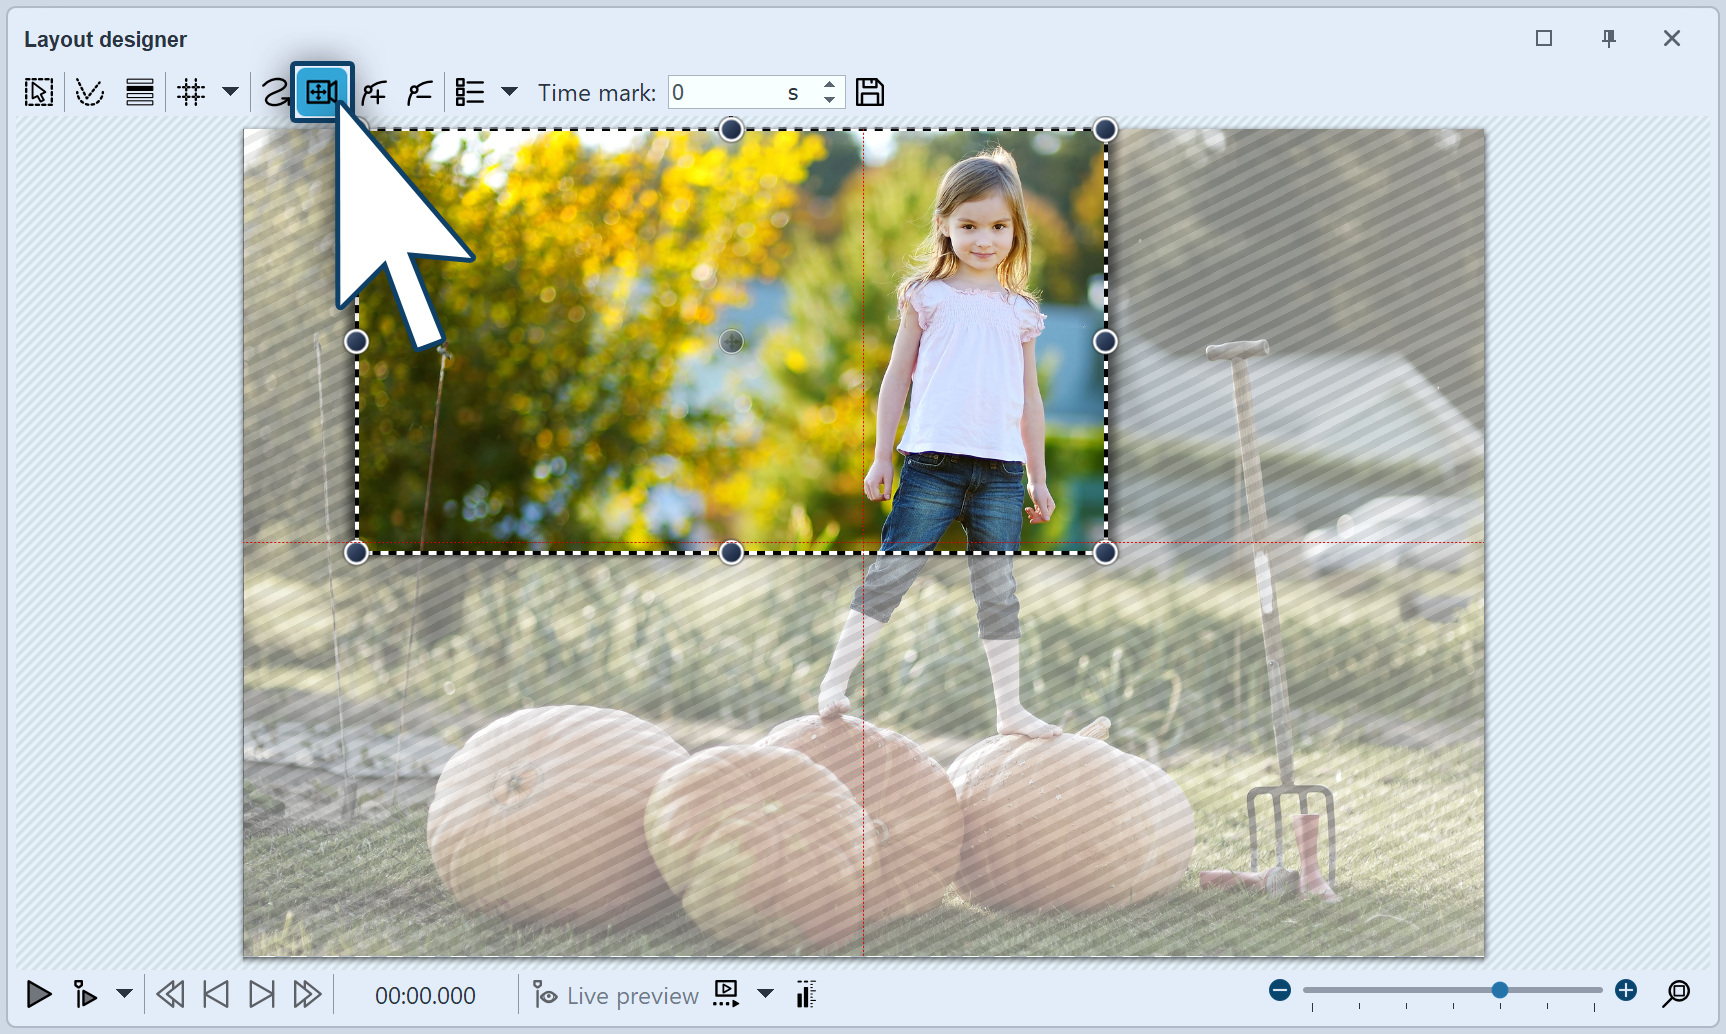Select the object selection tool
Screen dimensions: 1726x1034
tap(38, 92)
